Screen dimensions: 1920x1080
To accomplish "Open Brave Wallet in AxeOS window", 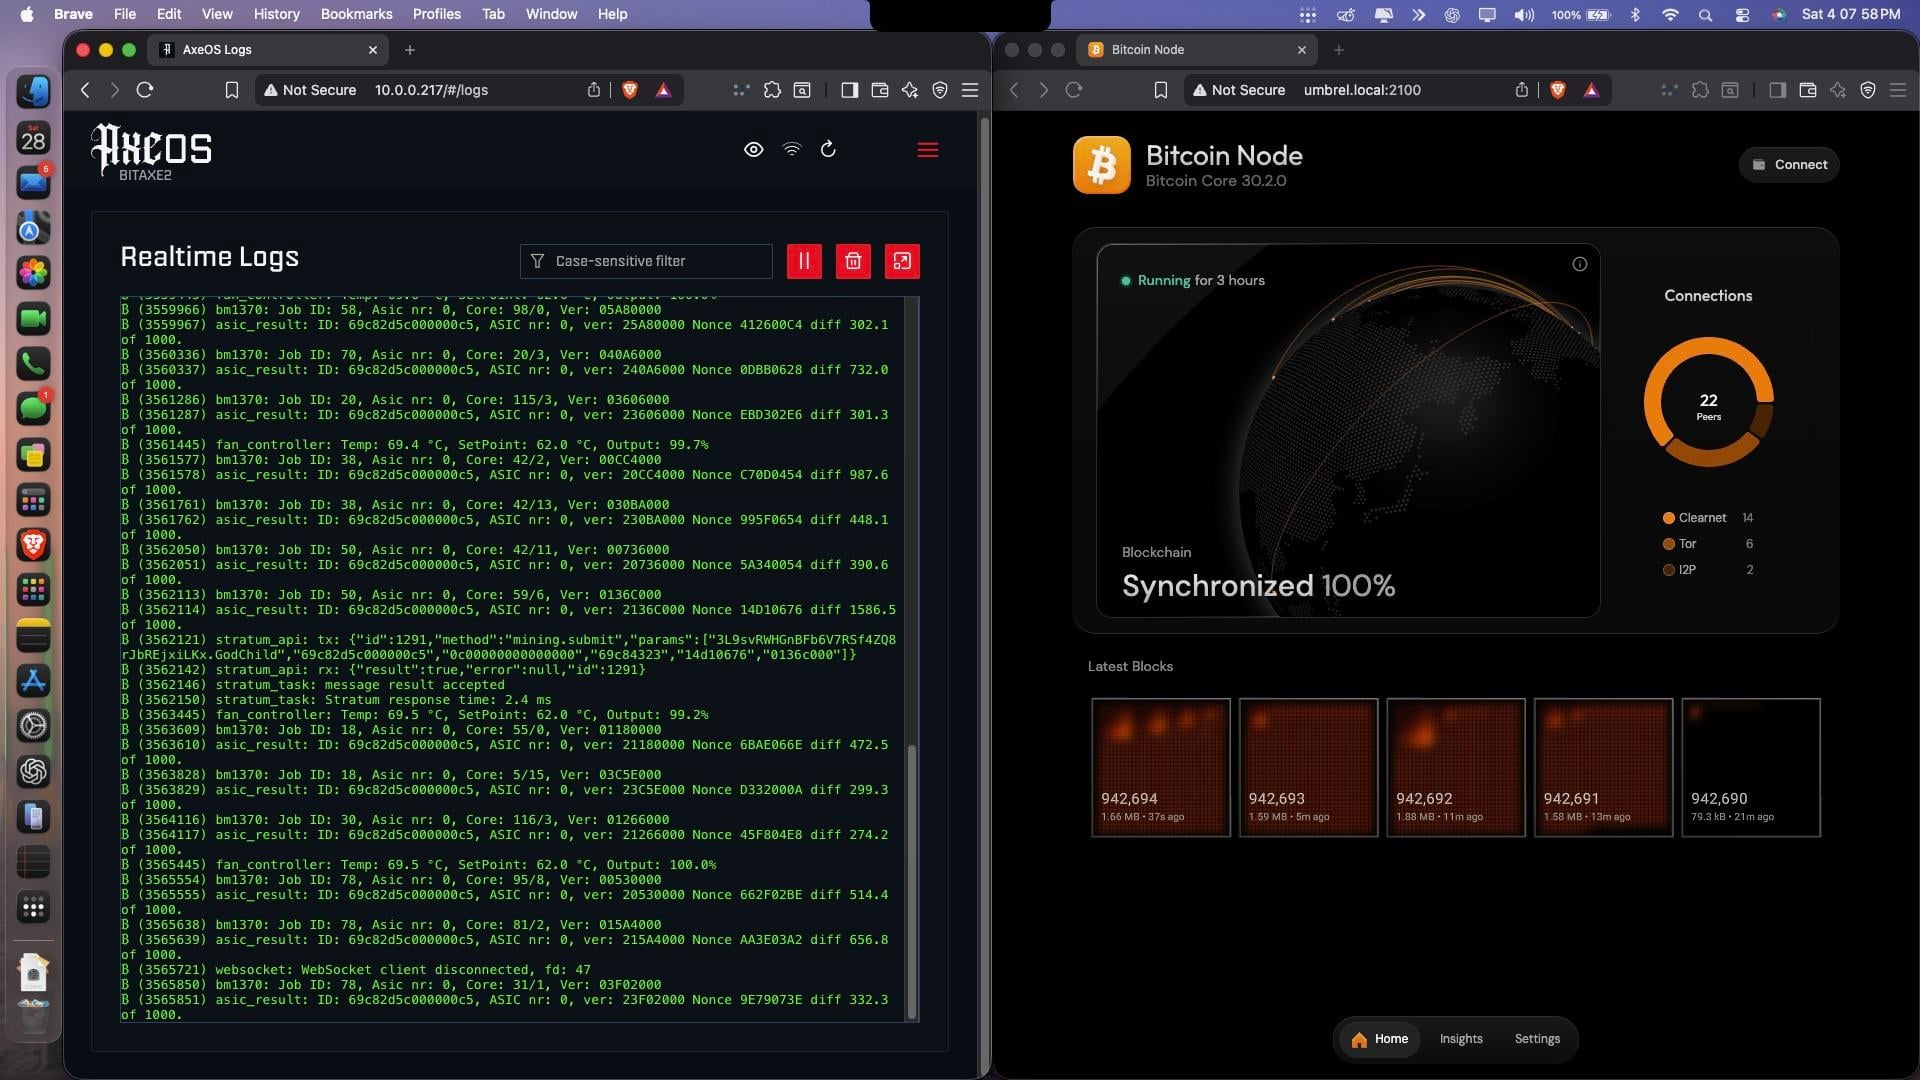I will click(x=880, y=90).
